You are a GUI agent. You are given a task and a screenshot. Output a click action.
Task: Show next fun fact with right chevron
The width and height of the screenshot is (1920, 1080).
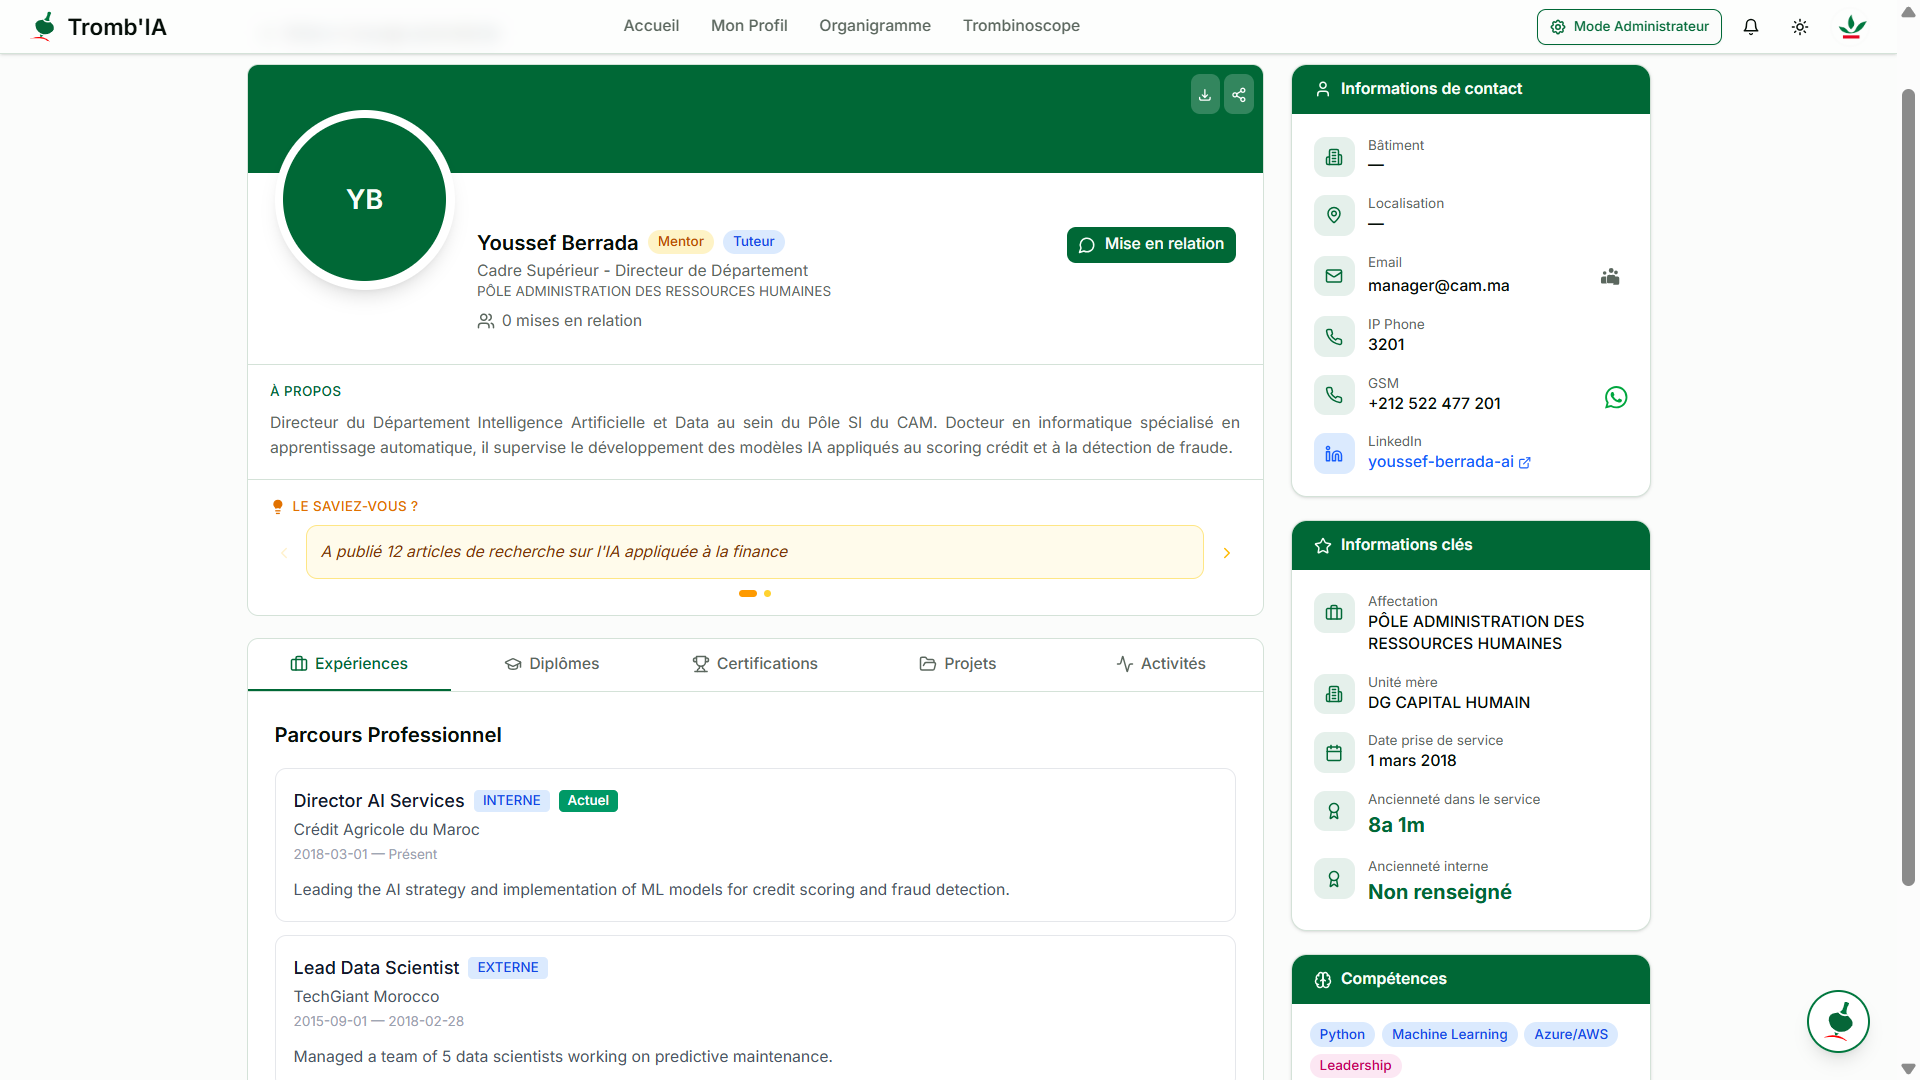point(1227,553)
